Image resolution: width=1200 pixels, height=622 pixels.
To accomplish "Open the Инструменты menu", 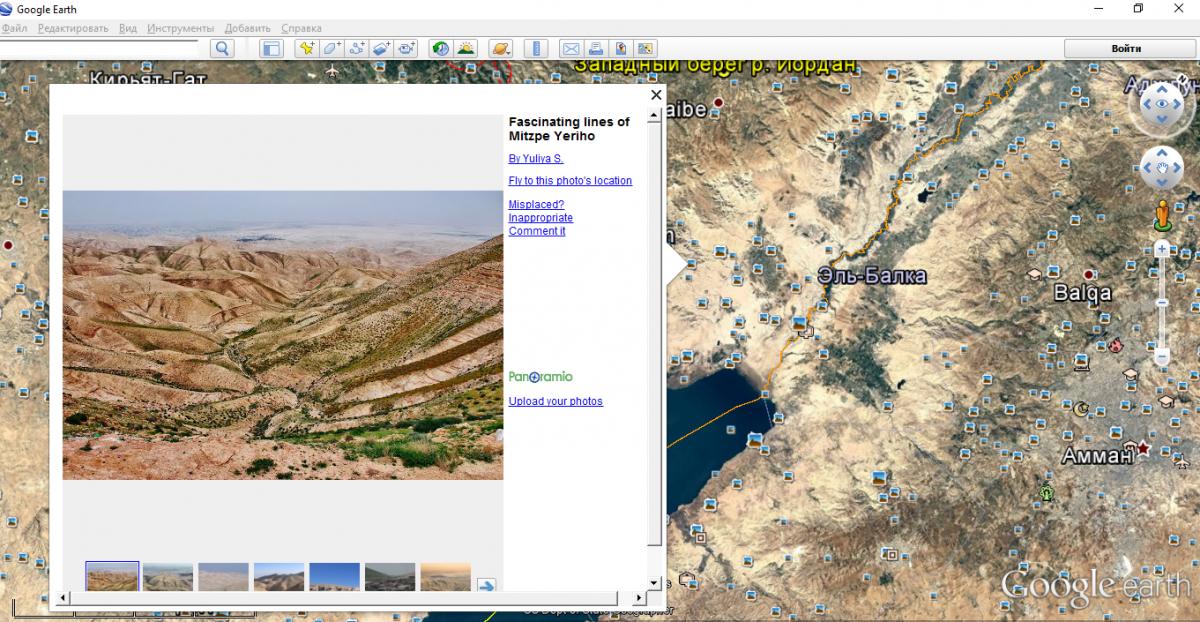I will point(180,28).
